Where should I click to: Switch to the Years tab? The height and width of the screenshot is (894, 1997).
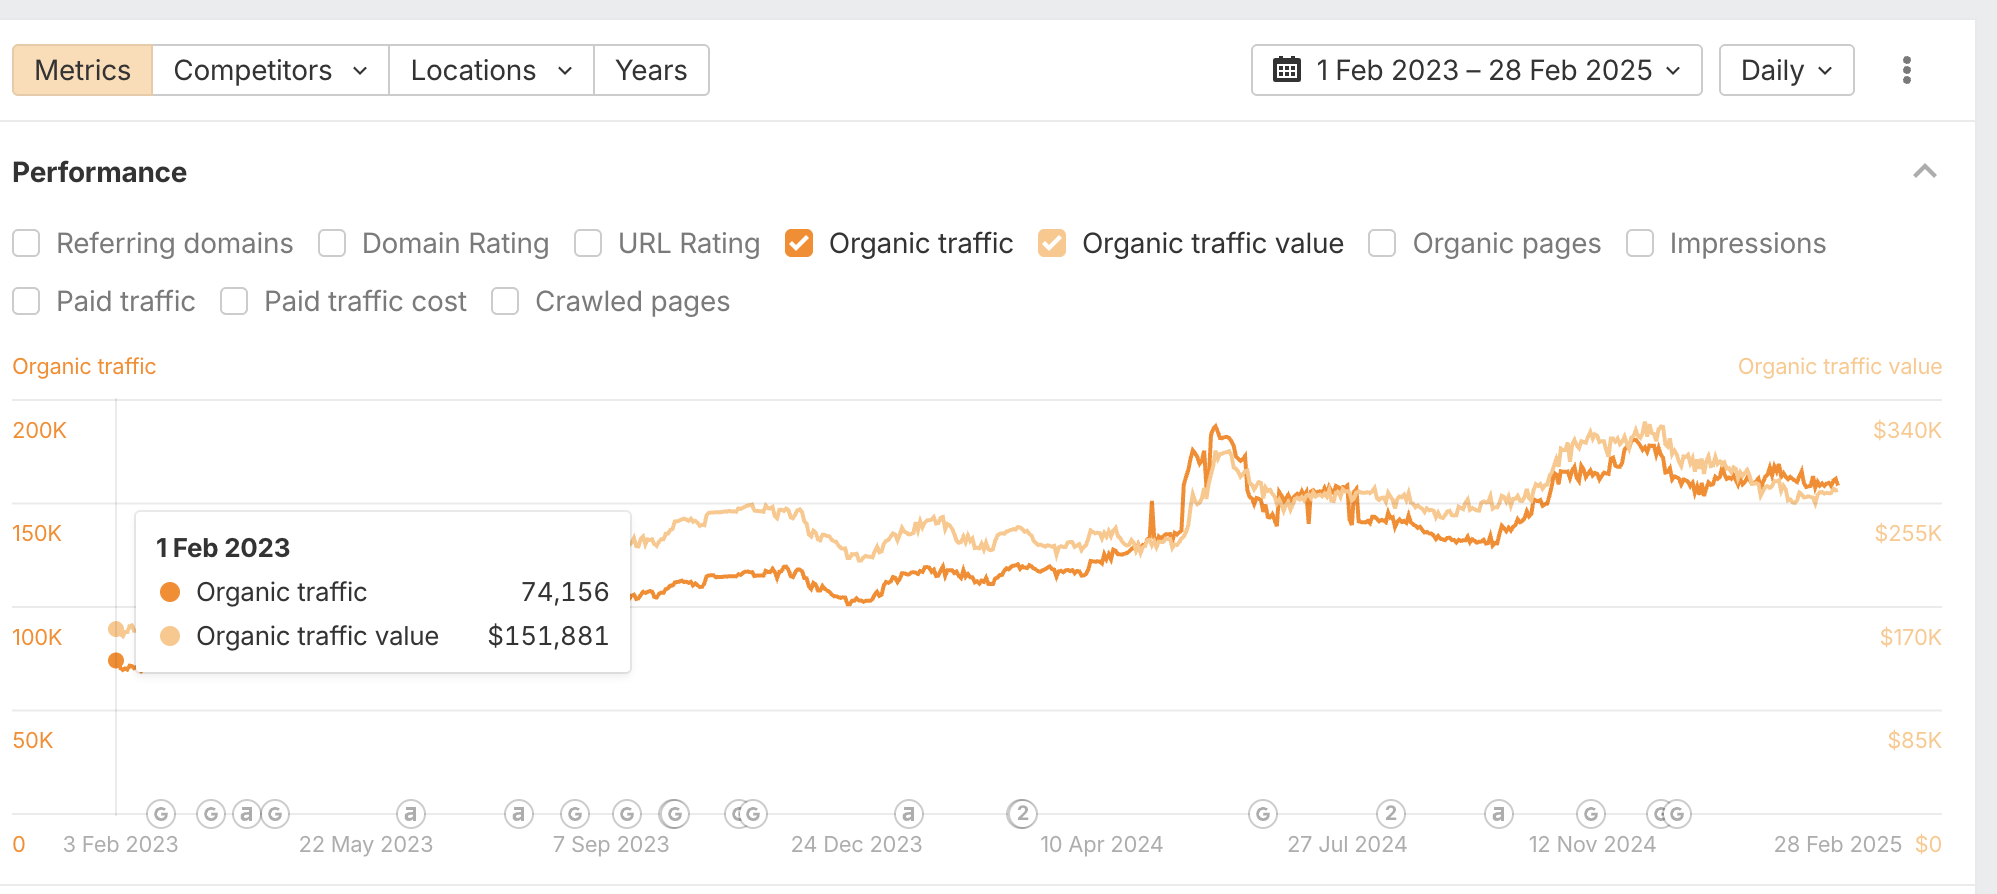651,70
